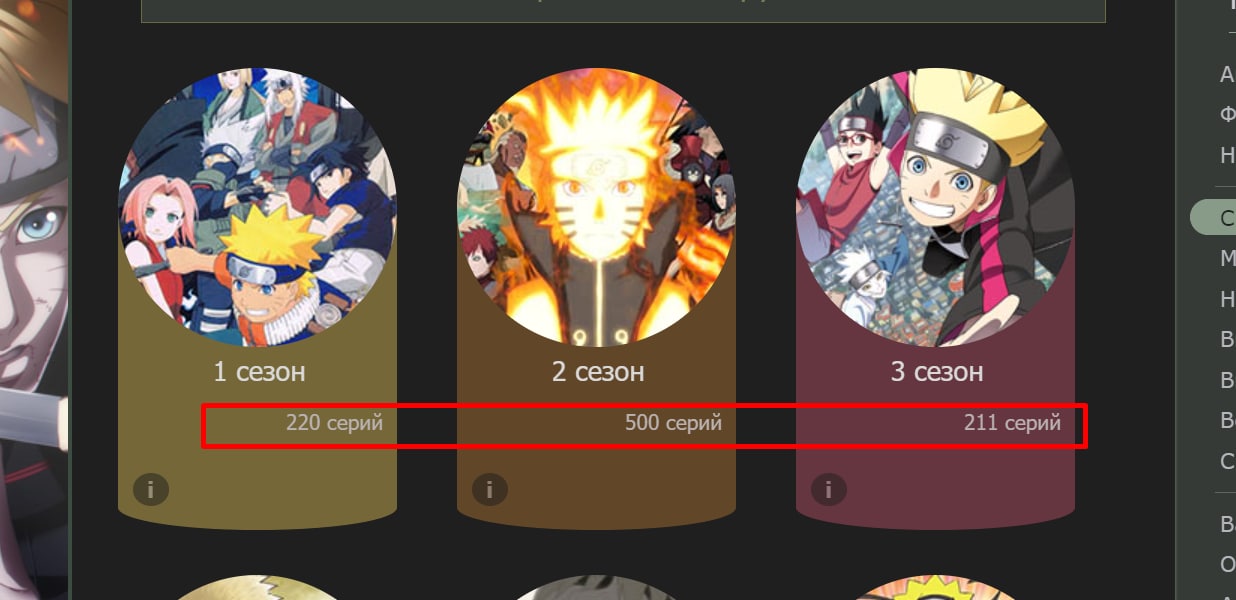Click the partial cover below 2 сезон card

596,587
